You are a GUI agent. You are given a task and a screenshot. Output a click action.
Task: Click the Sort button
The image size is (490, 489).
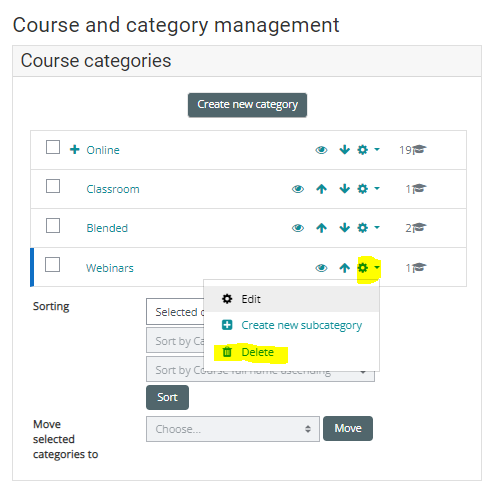pyautogui.click(x=167, y=397)
